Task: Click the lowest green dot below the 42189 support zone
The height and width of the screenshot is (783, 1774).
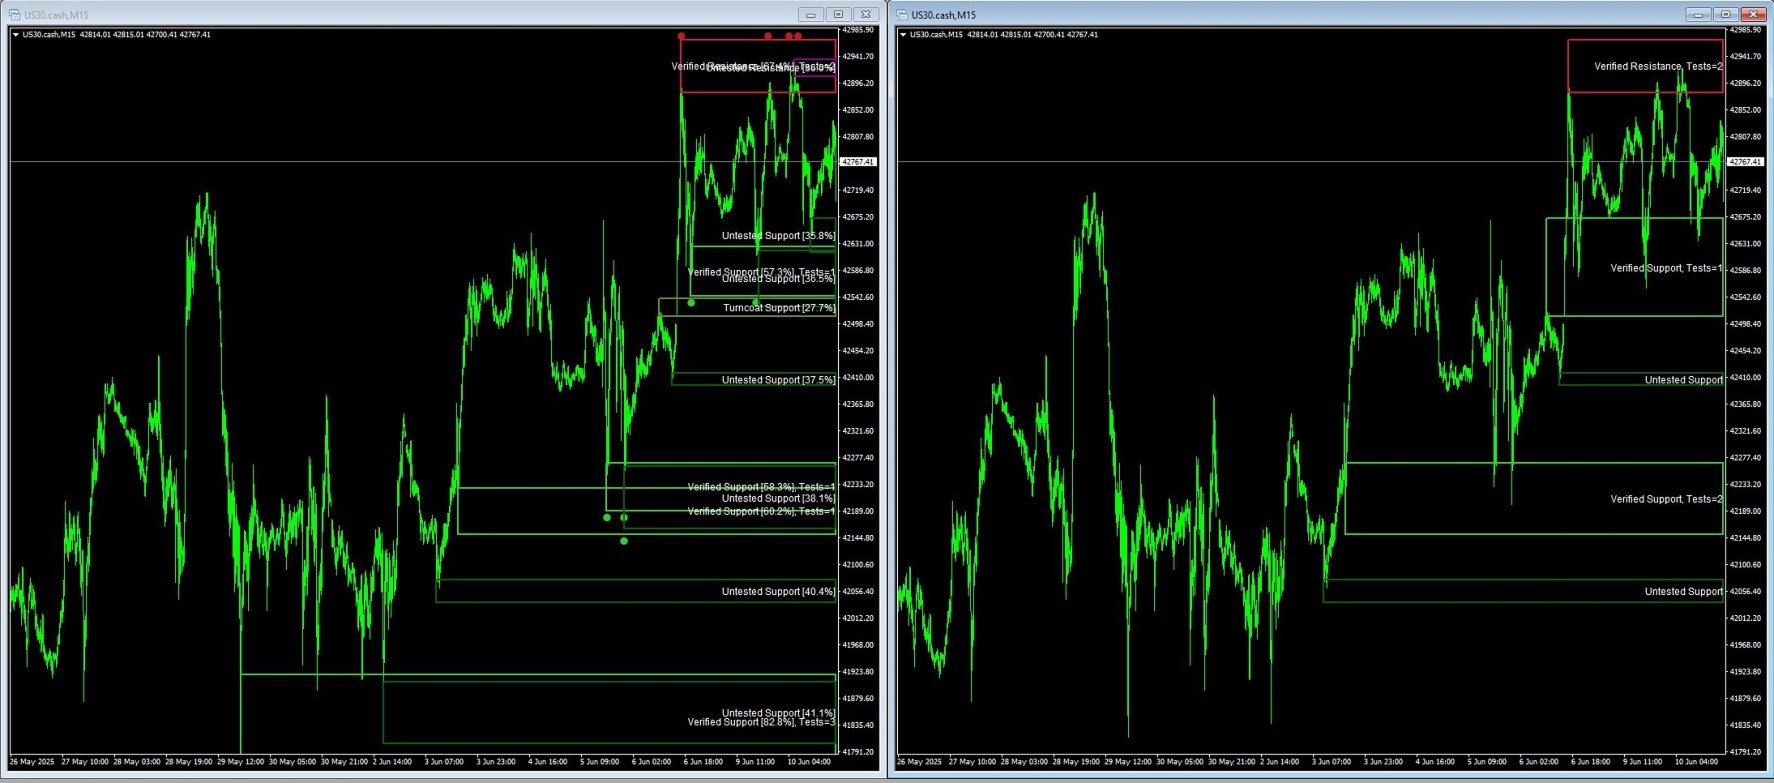Action: point(624,541)
